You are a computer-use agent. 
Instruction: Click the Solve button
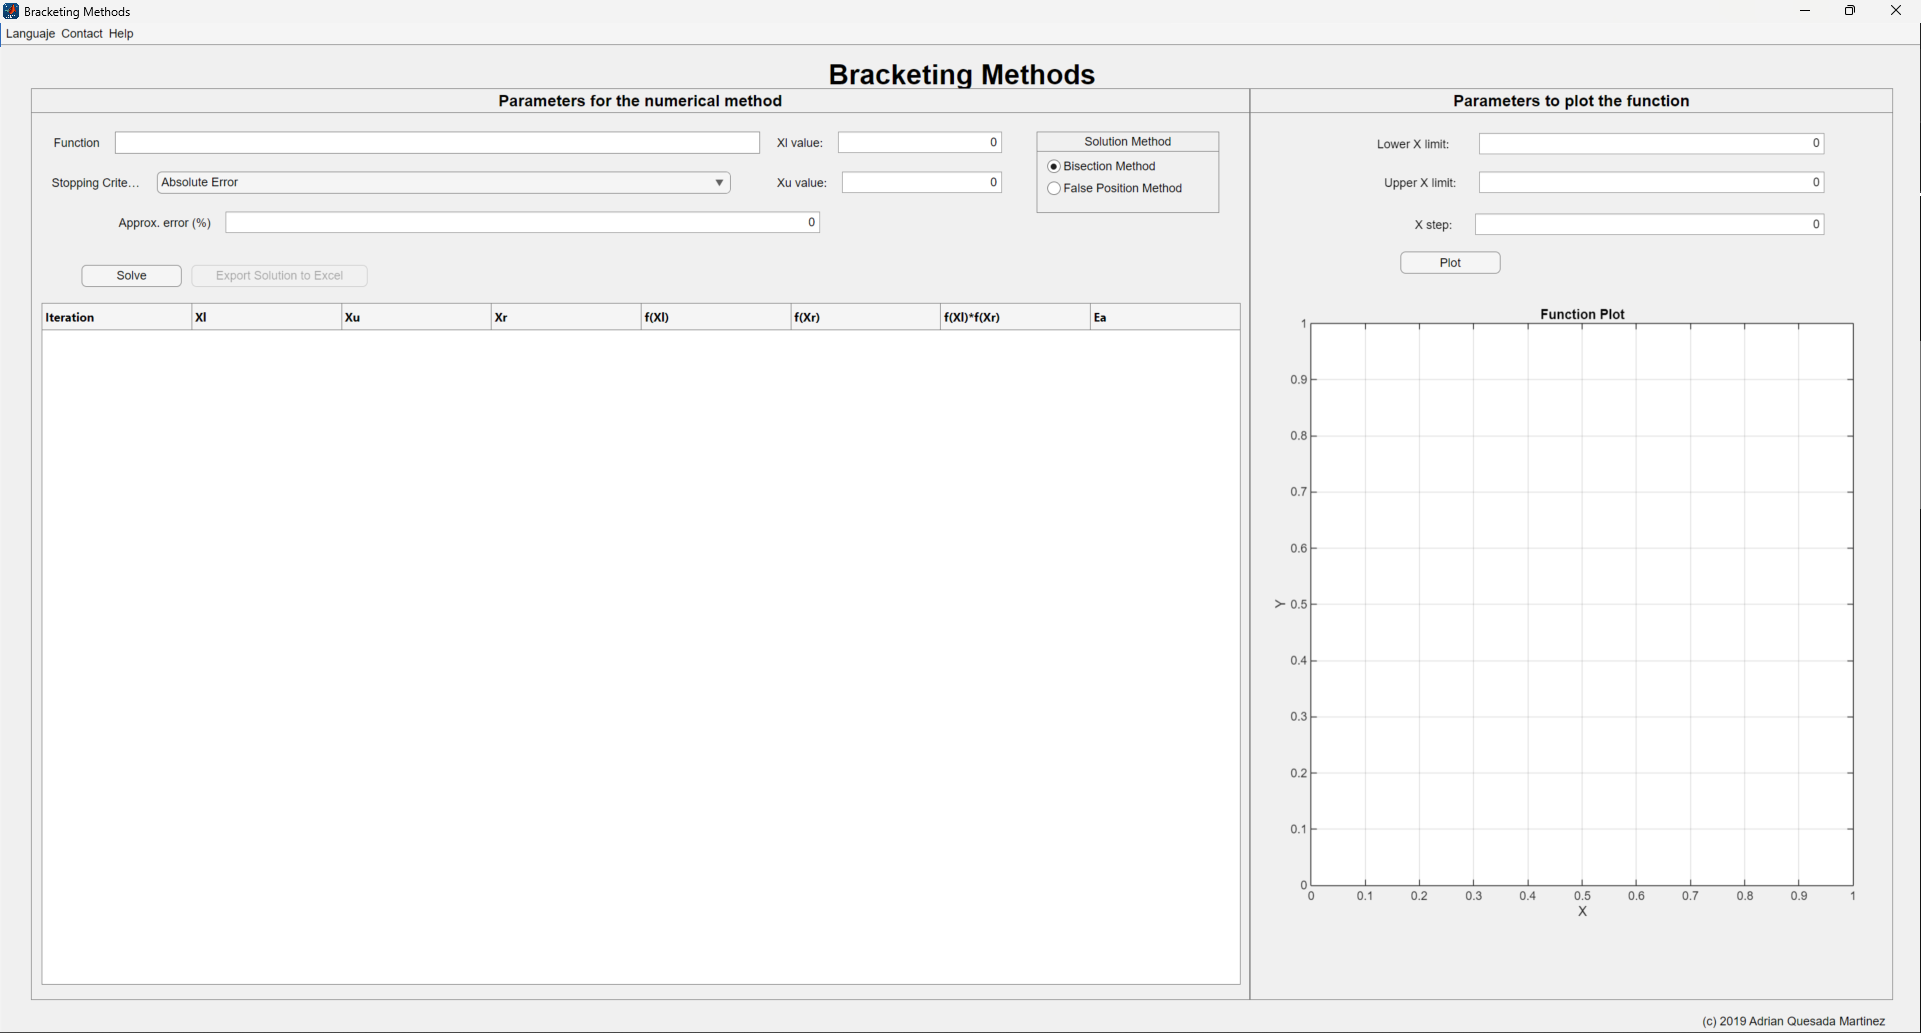(132, 276)
